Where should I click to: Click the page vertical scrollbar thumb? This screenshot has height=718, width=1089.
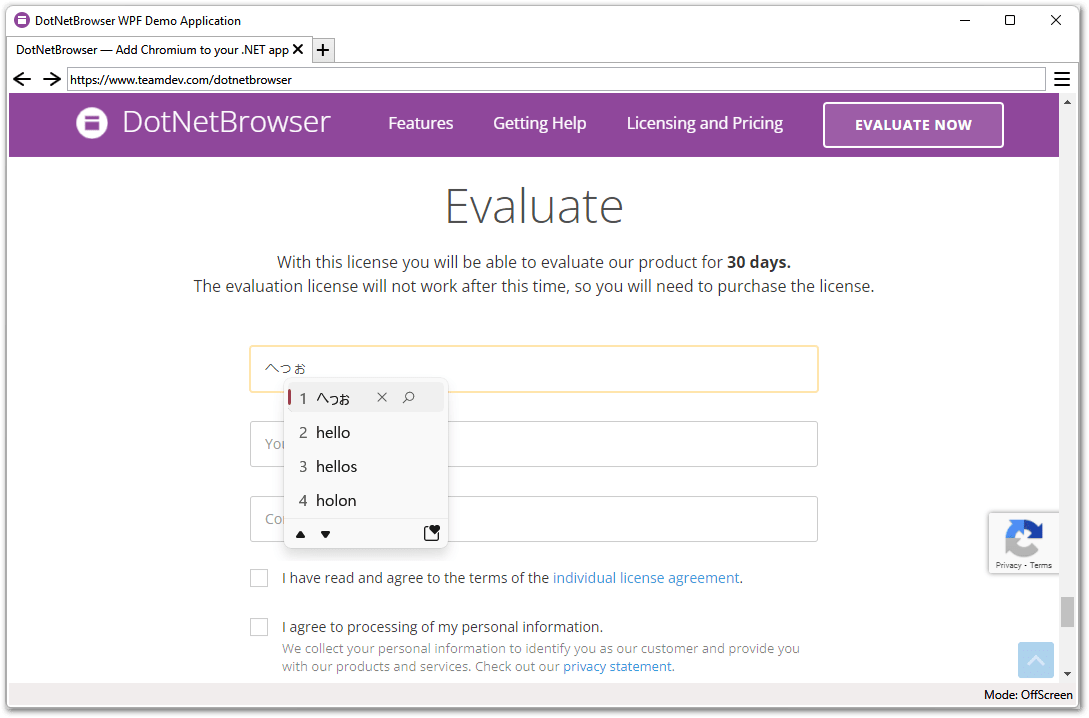[1067, 611]
